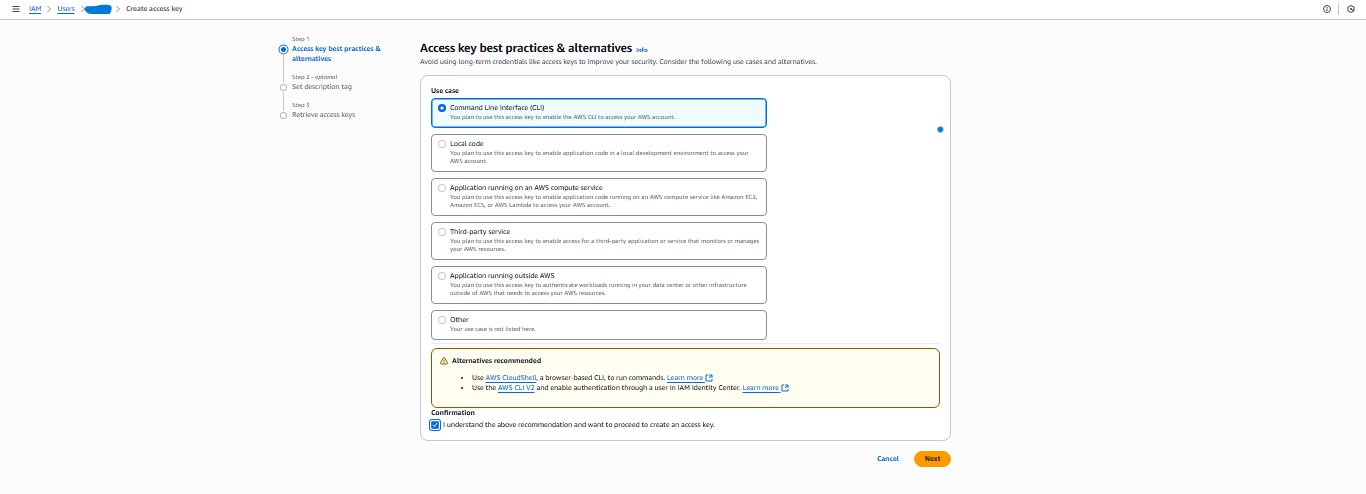The image size is (1366, 494).
Task: Click the info circle icon in the top bar
Action: [x=1327, y=8]
